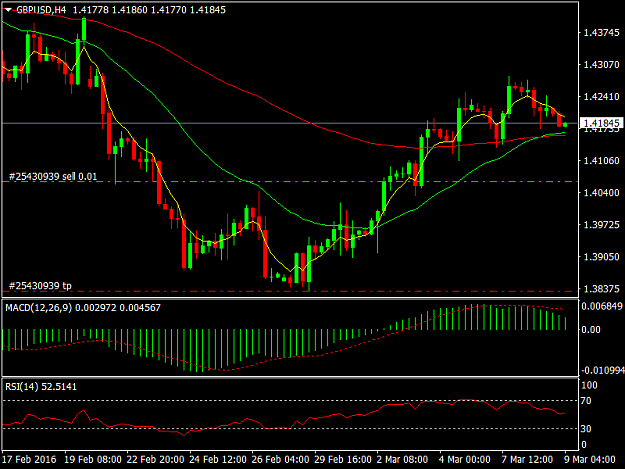The height and width of the screenshot is (469, 625).
Task: Click the 1.38375 price scale value
Action: (601, 289)
